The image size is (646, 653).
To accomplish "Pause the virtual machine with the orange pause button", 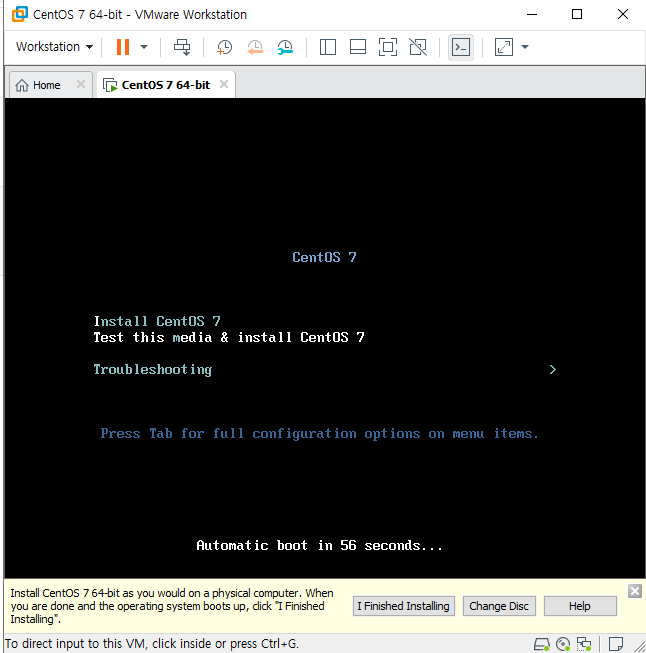I will [x=123, y=47].
